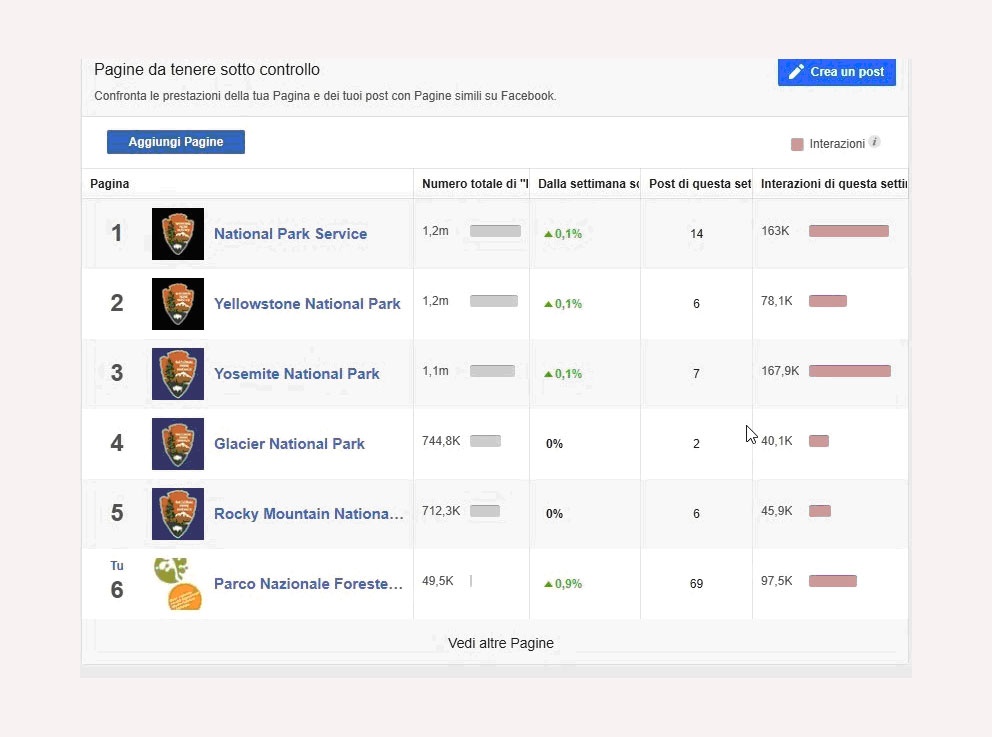Click the info icon next to Interazioni

(x=874, y=143)
